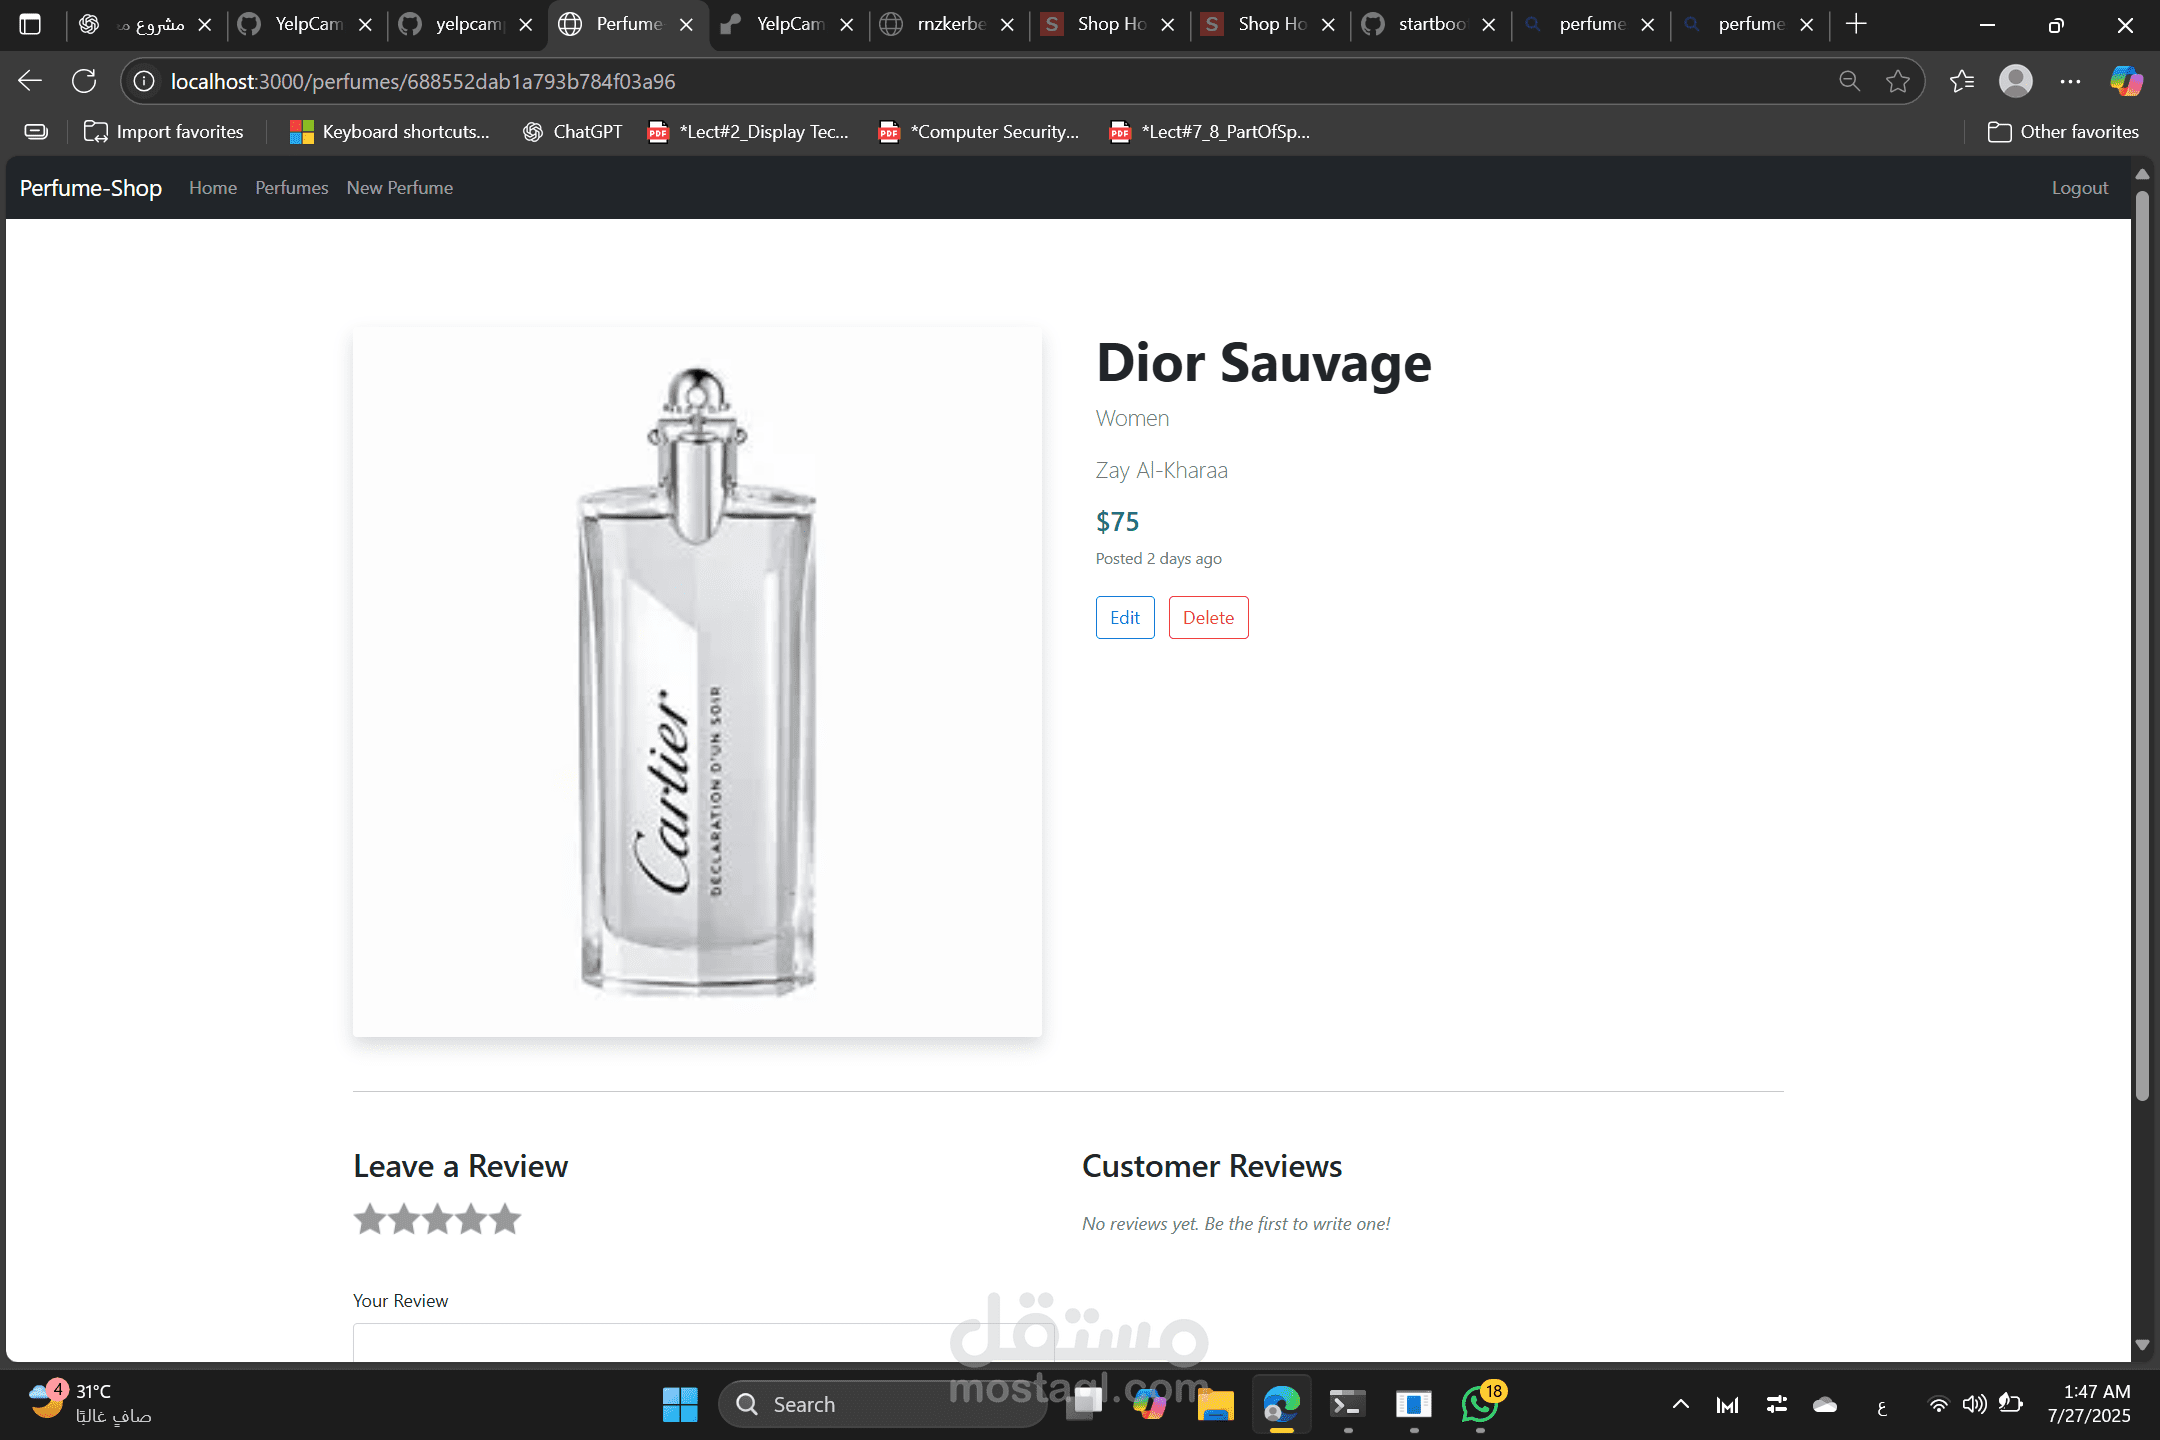
Task: Open the OneDrive cloud tray icon
Action: coord(1825,1405)
